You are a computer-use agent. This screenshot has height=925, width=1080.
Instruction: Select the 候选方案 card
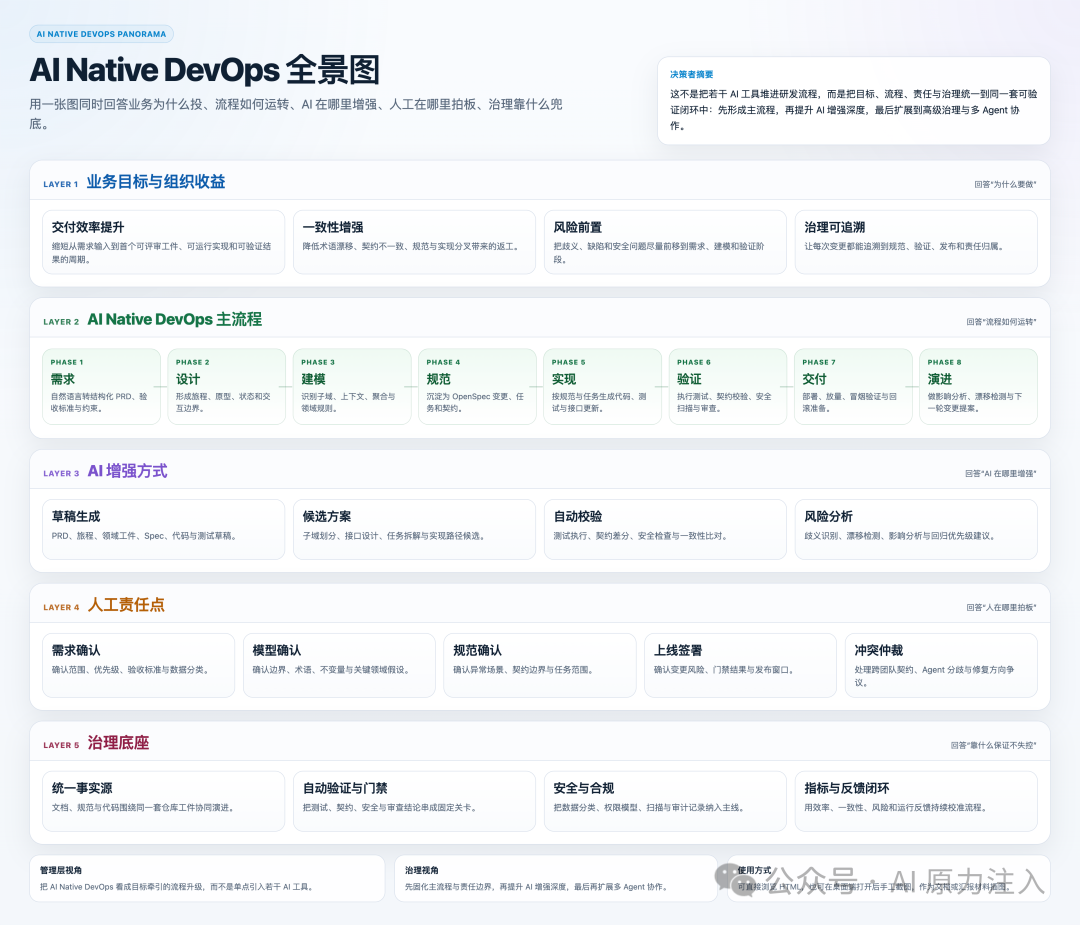(x=414, y=529)
